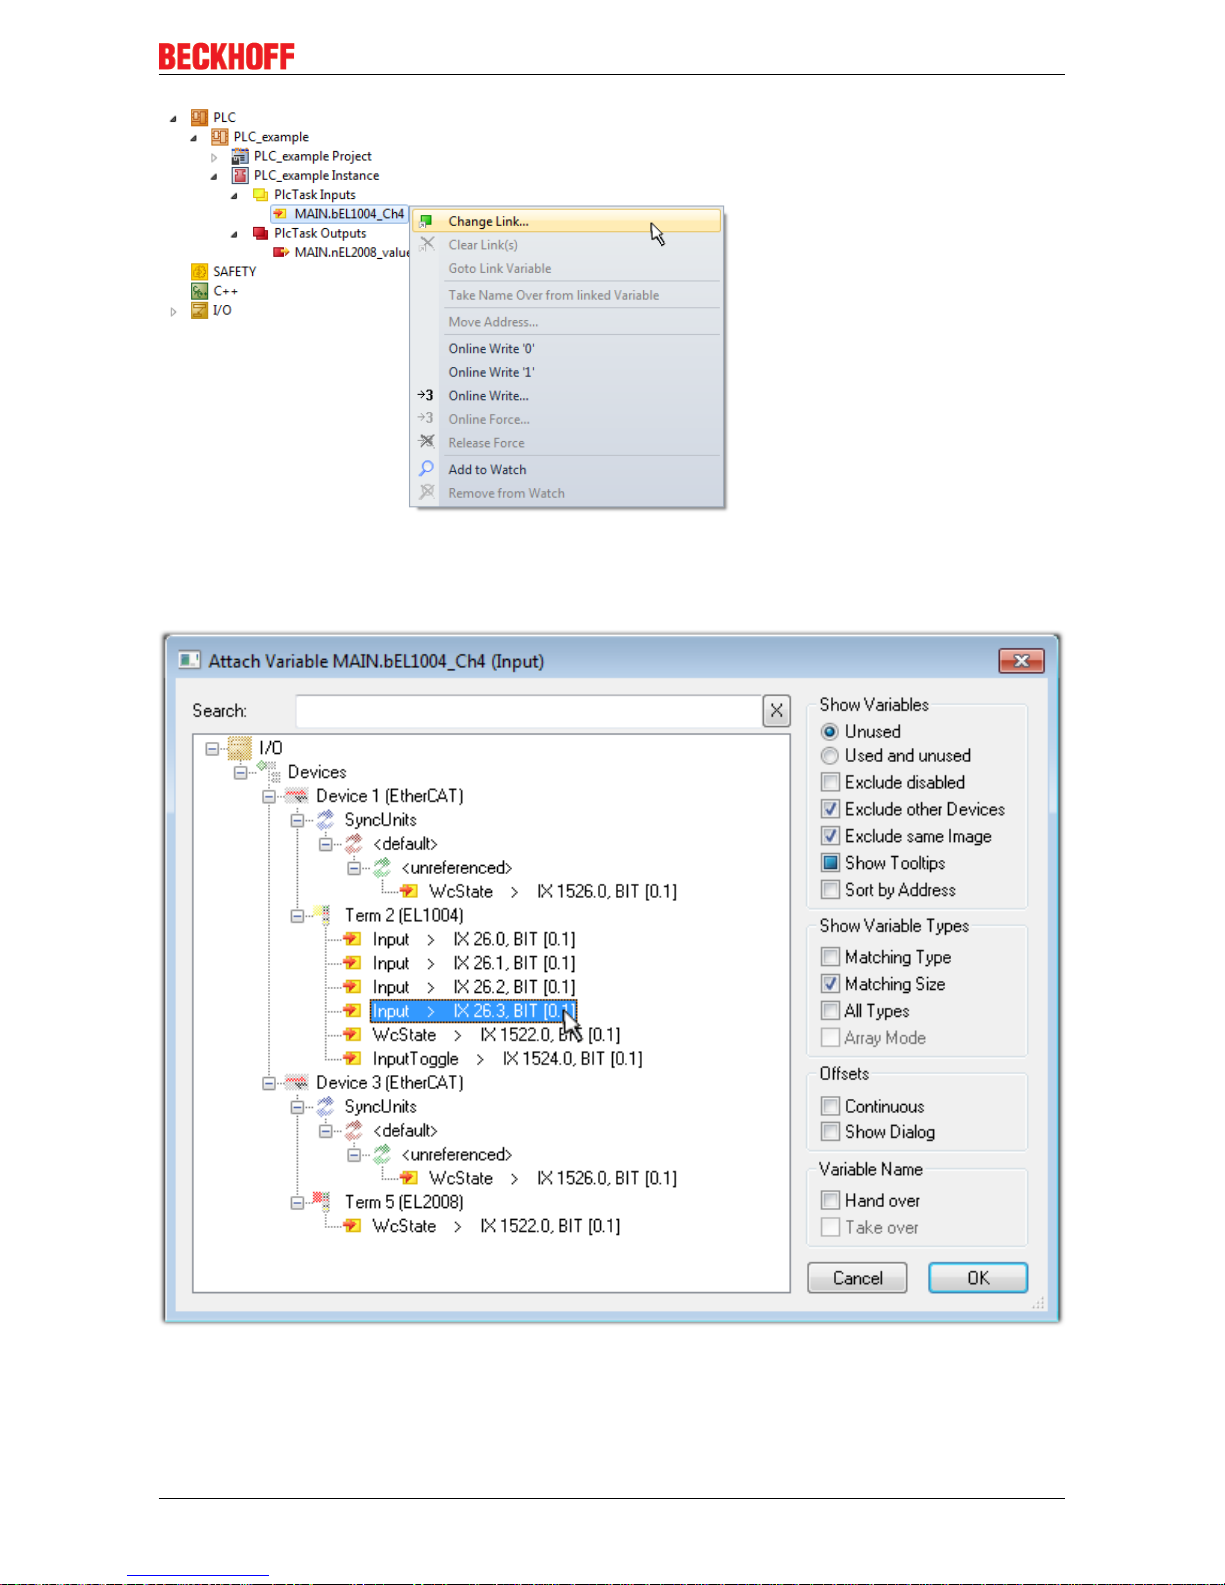This screenshot has height=1585, width=1225.
Task: Check the Hand over option
Action: [830, 1200]
